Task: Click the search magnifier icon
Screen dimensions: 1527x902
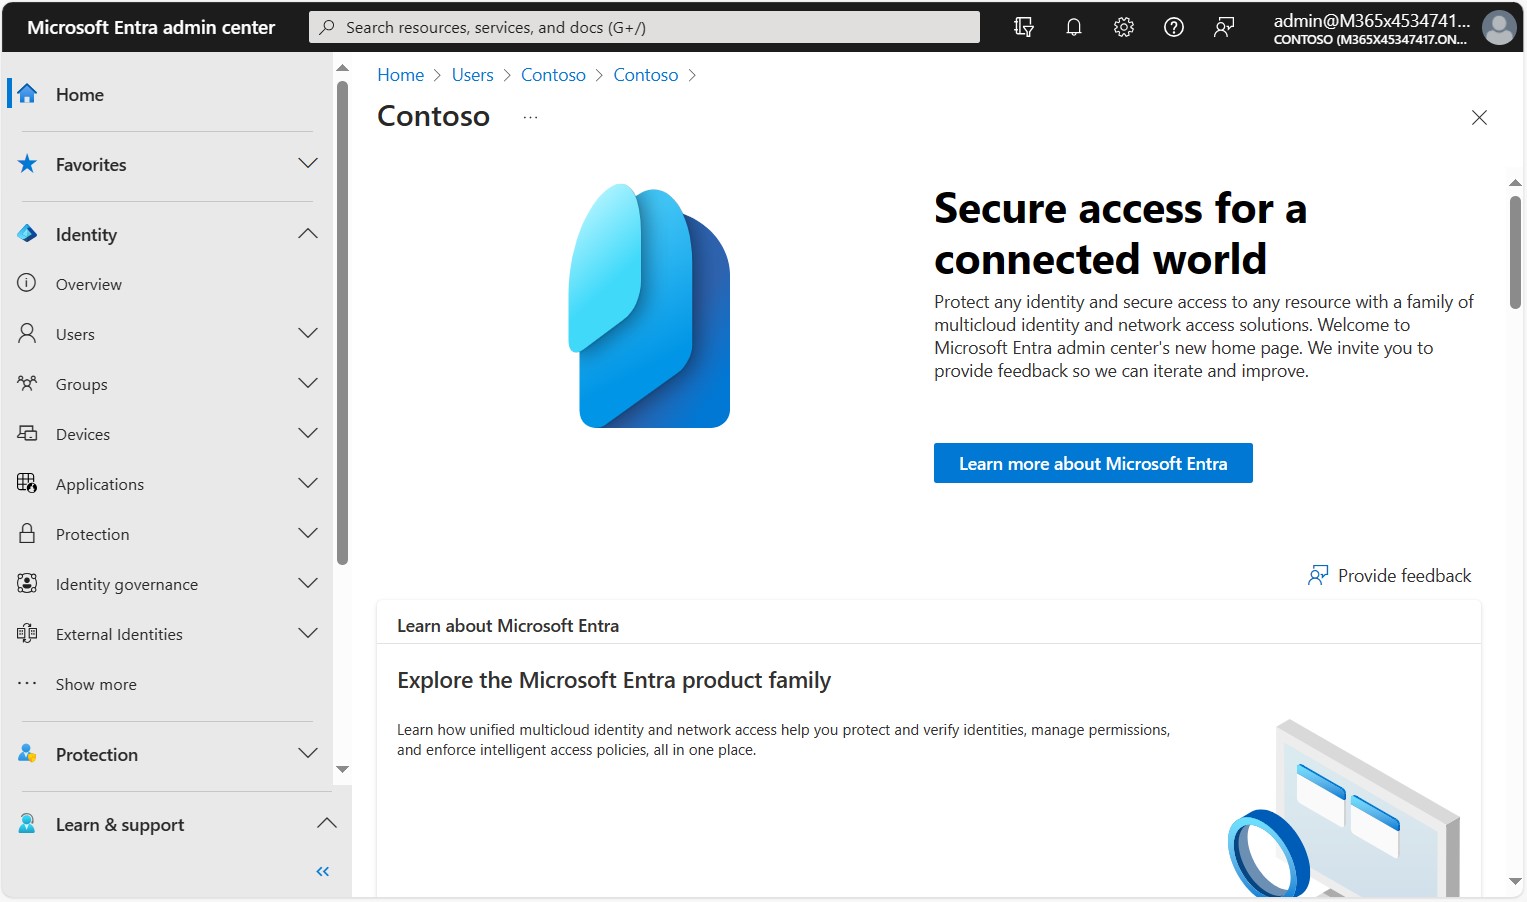Action: [x=327, y=27]
